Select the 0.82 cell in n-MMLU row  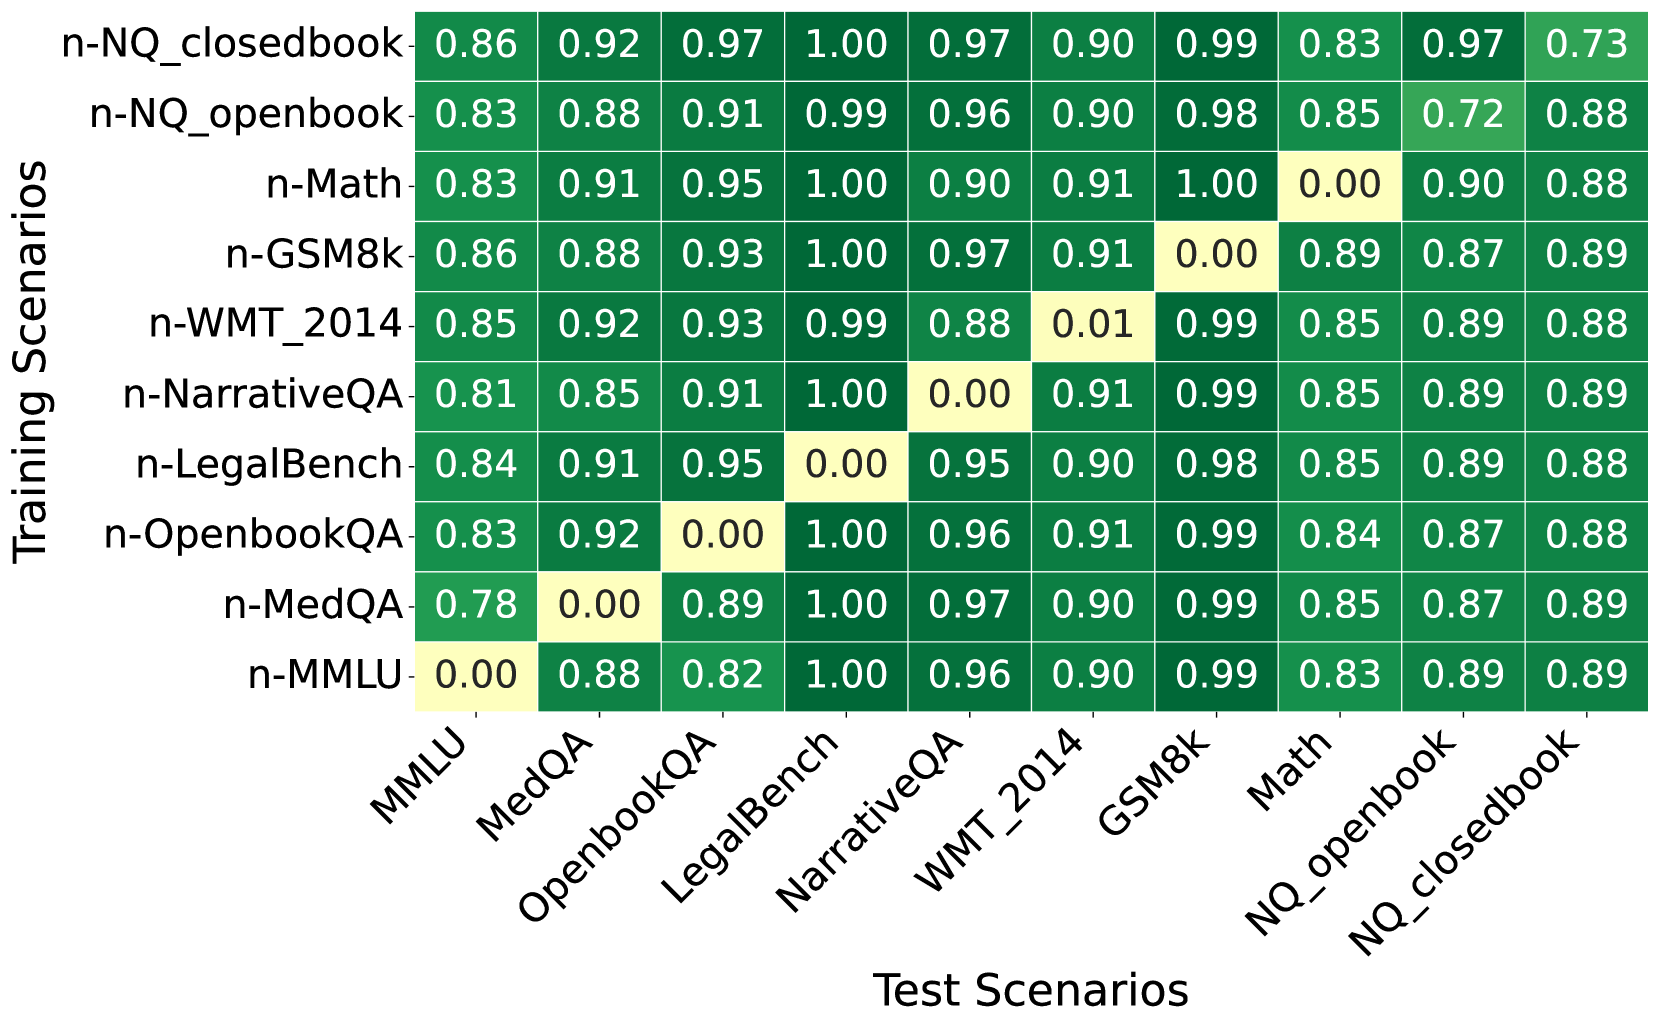[x=723, y=675]
